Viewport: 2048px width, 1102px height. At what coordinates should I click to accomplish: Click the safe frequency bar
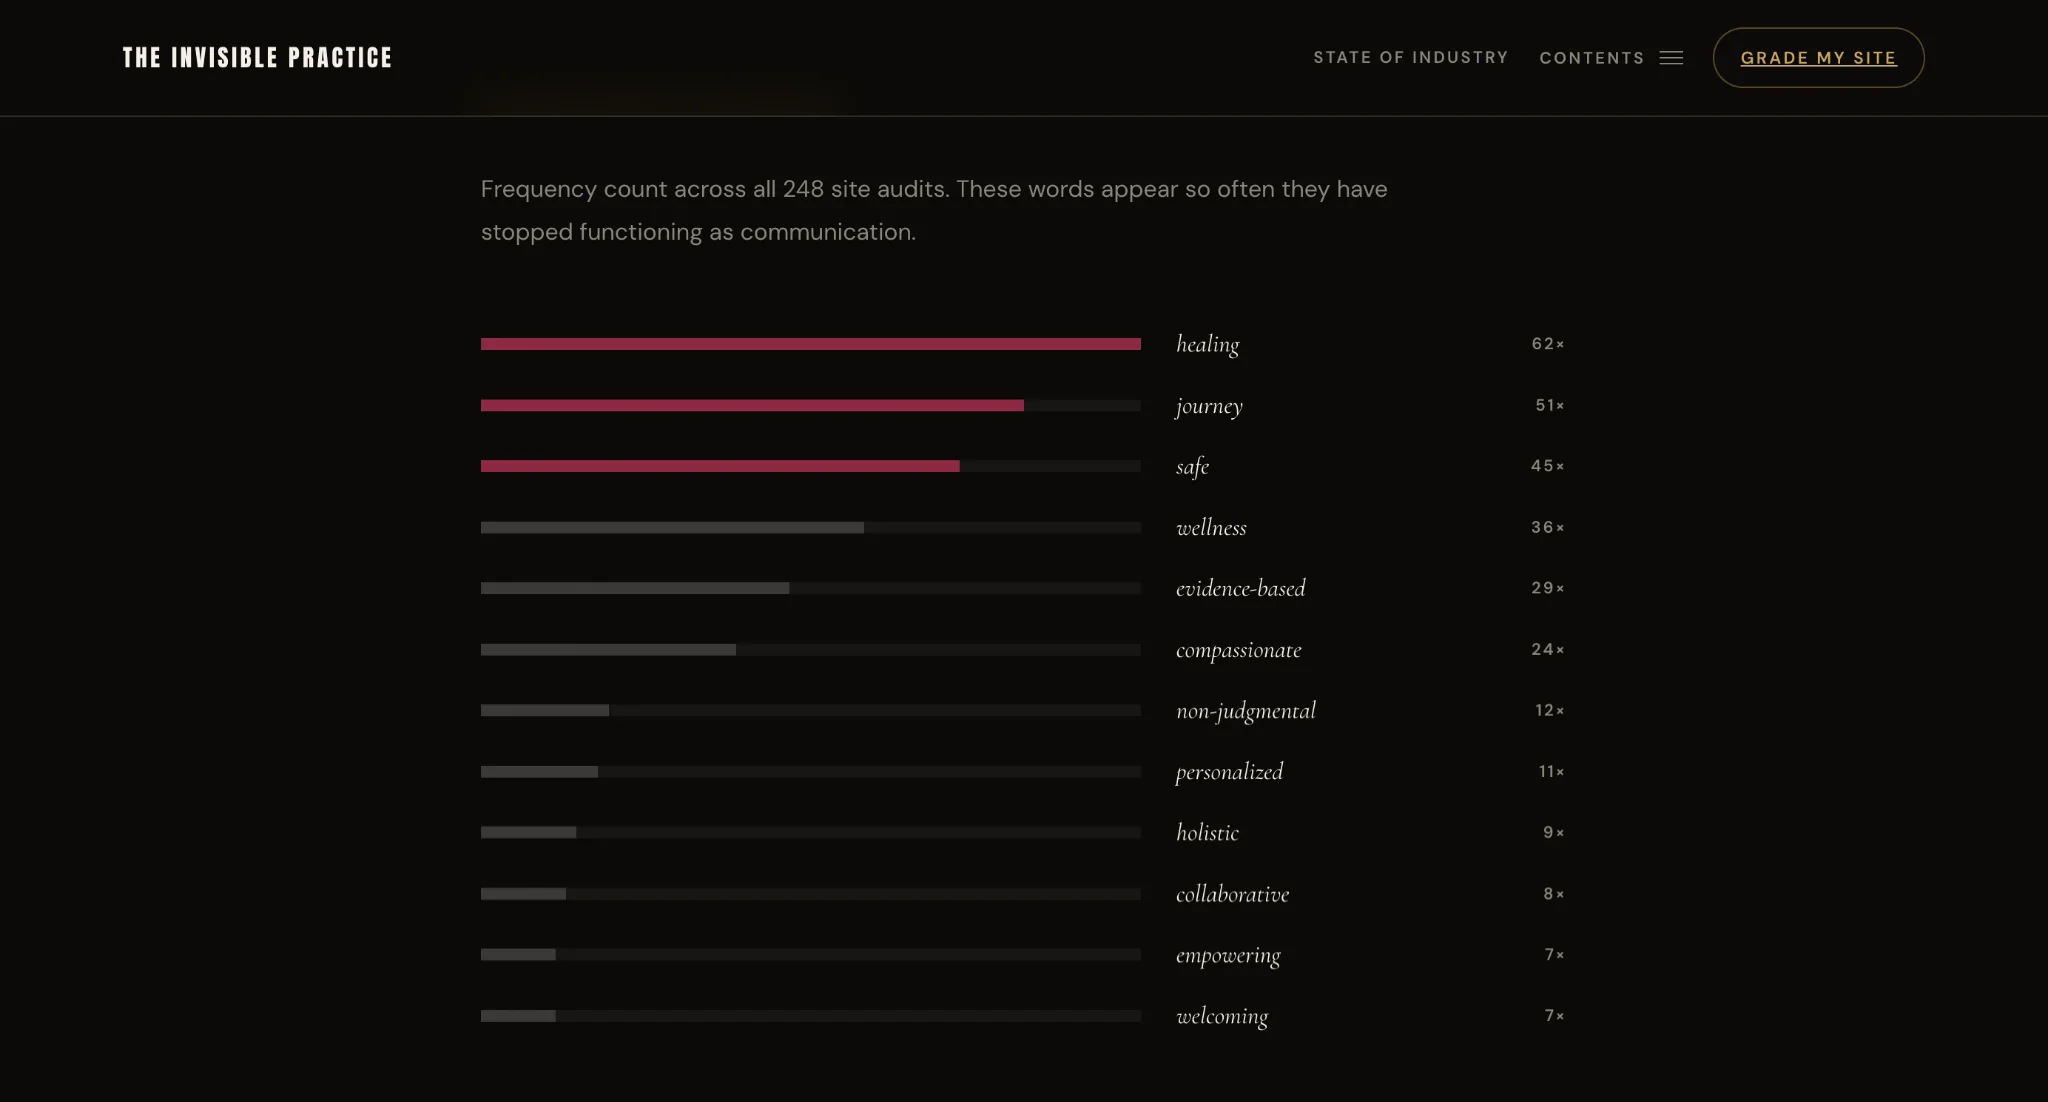810,466
